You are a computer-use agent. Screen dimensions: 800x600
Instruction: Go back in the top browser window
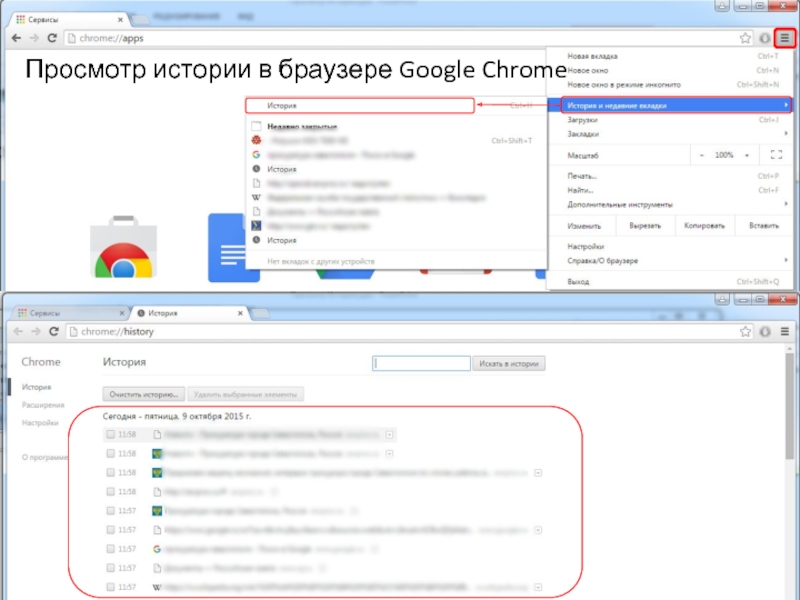tap(16, 38)
